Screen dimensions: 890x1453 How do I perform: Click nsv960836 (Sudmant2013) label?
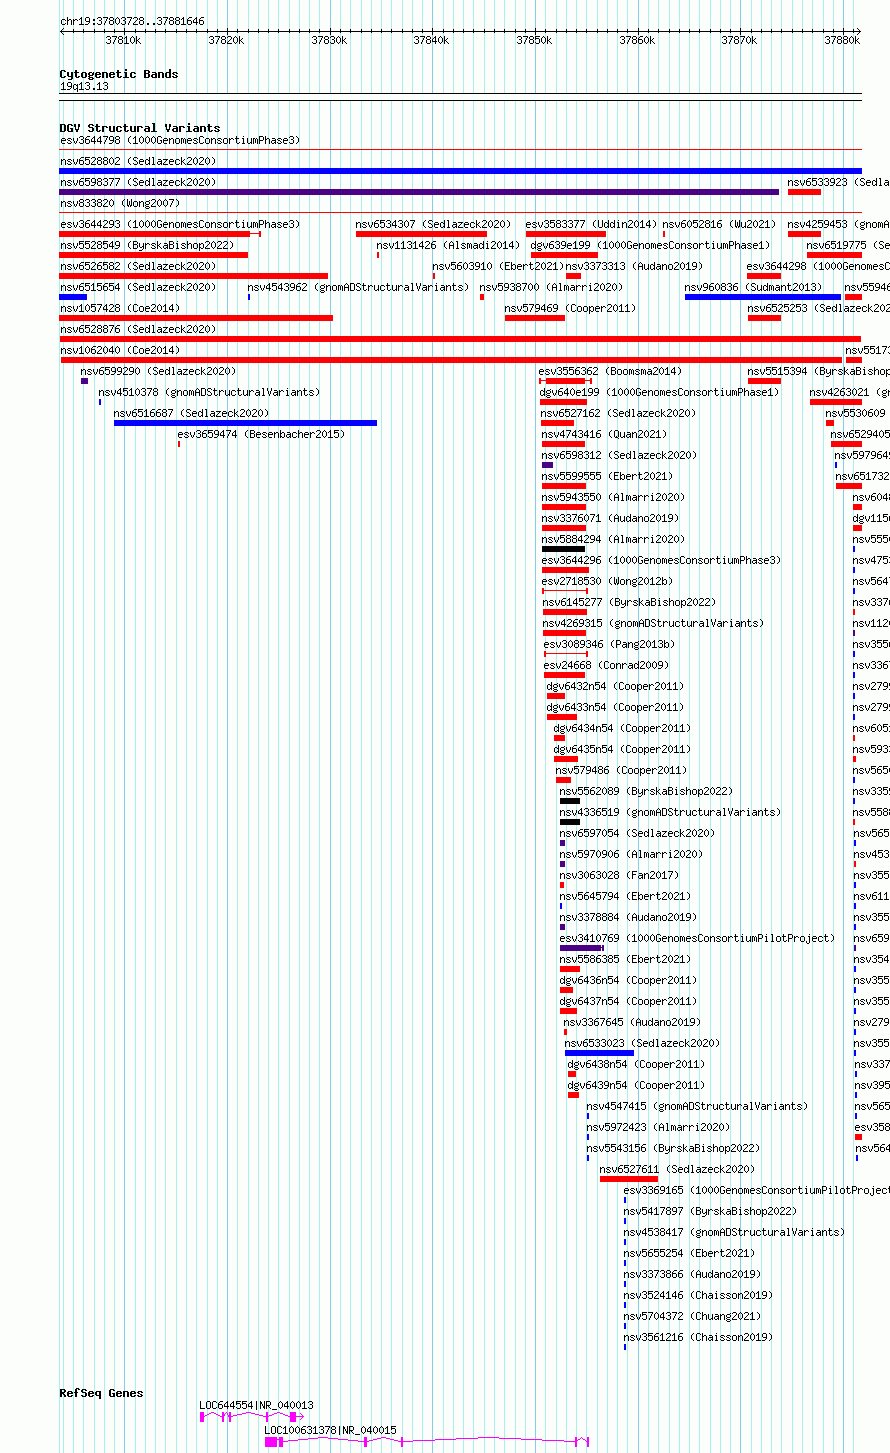coord(753,287)
